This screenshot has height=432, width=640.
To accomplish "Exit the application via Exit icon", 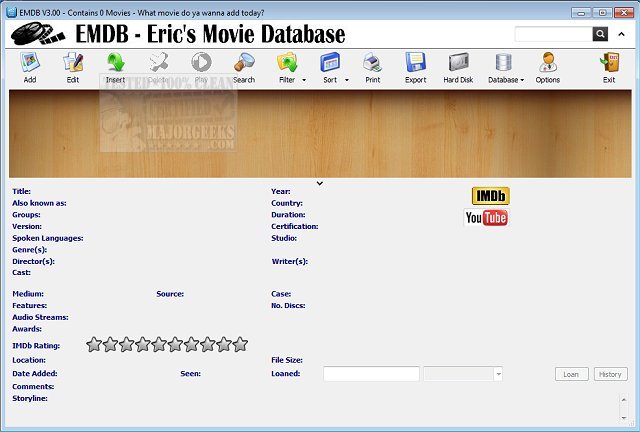I will (608, 66).
